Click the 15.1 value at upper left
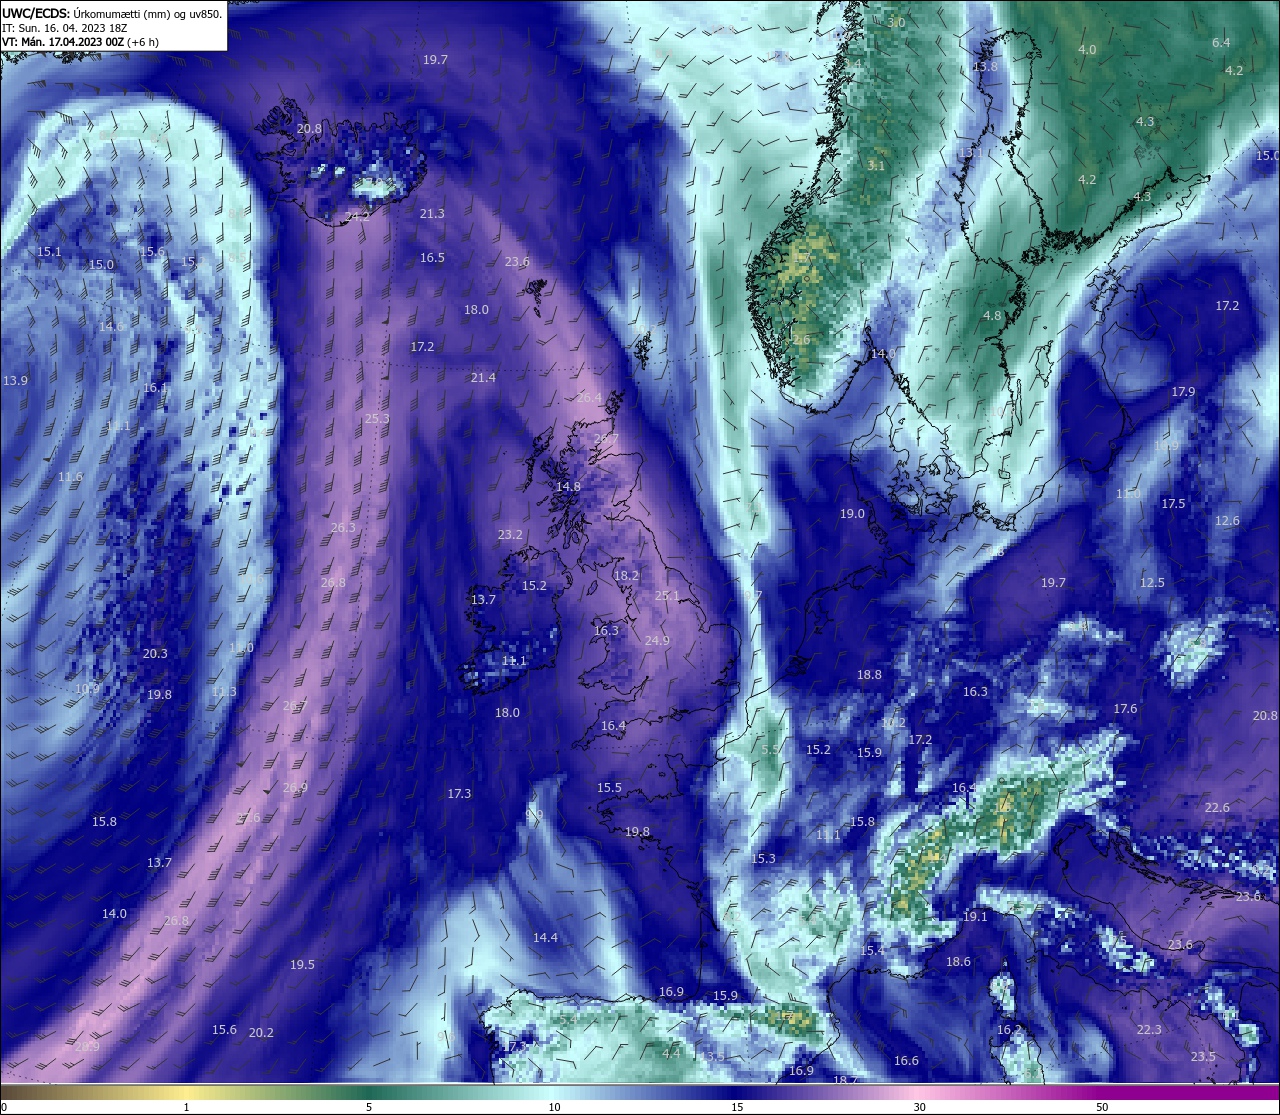 click(49, 252)
